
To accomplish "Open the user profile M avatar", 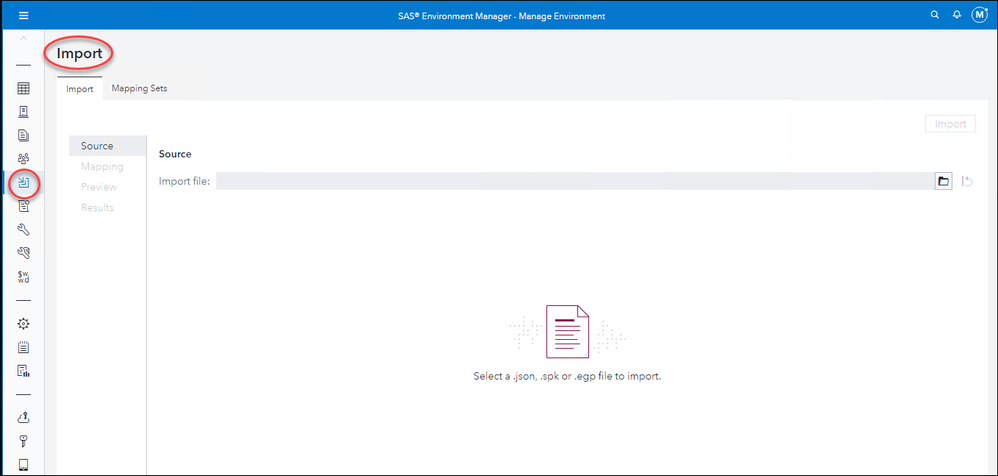I will click(x=980, y=15).
